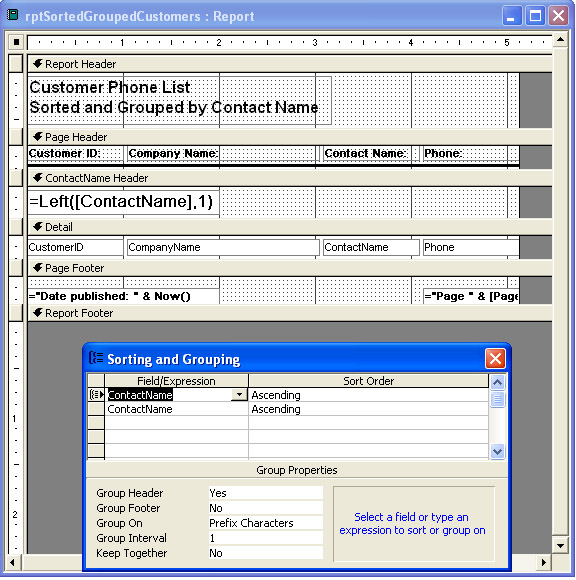Click the horizontal scroll left arrow

click(13, 562)
